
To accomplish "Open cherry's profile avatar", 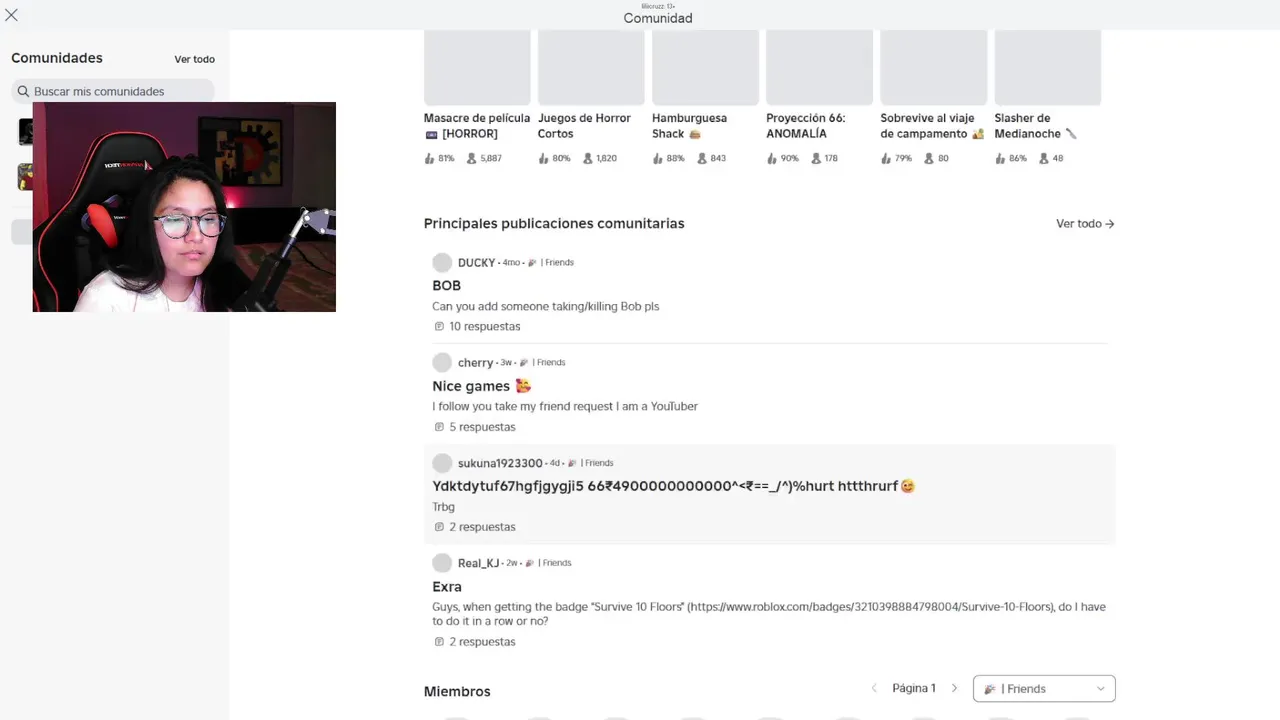I will [x=442, y=362].
